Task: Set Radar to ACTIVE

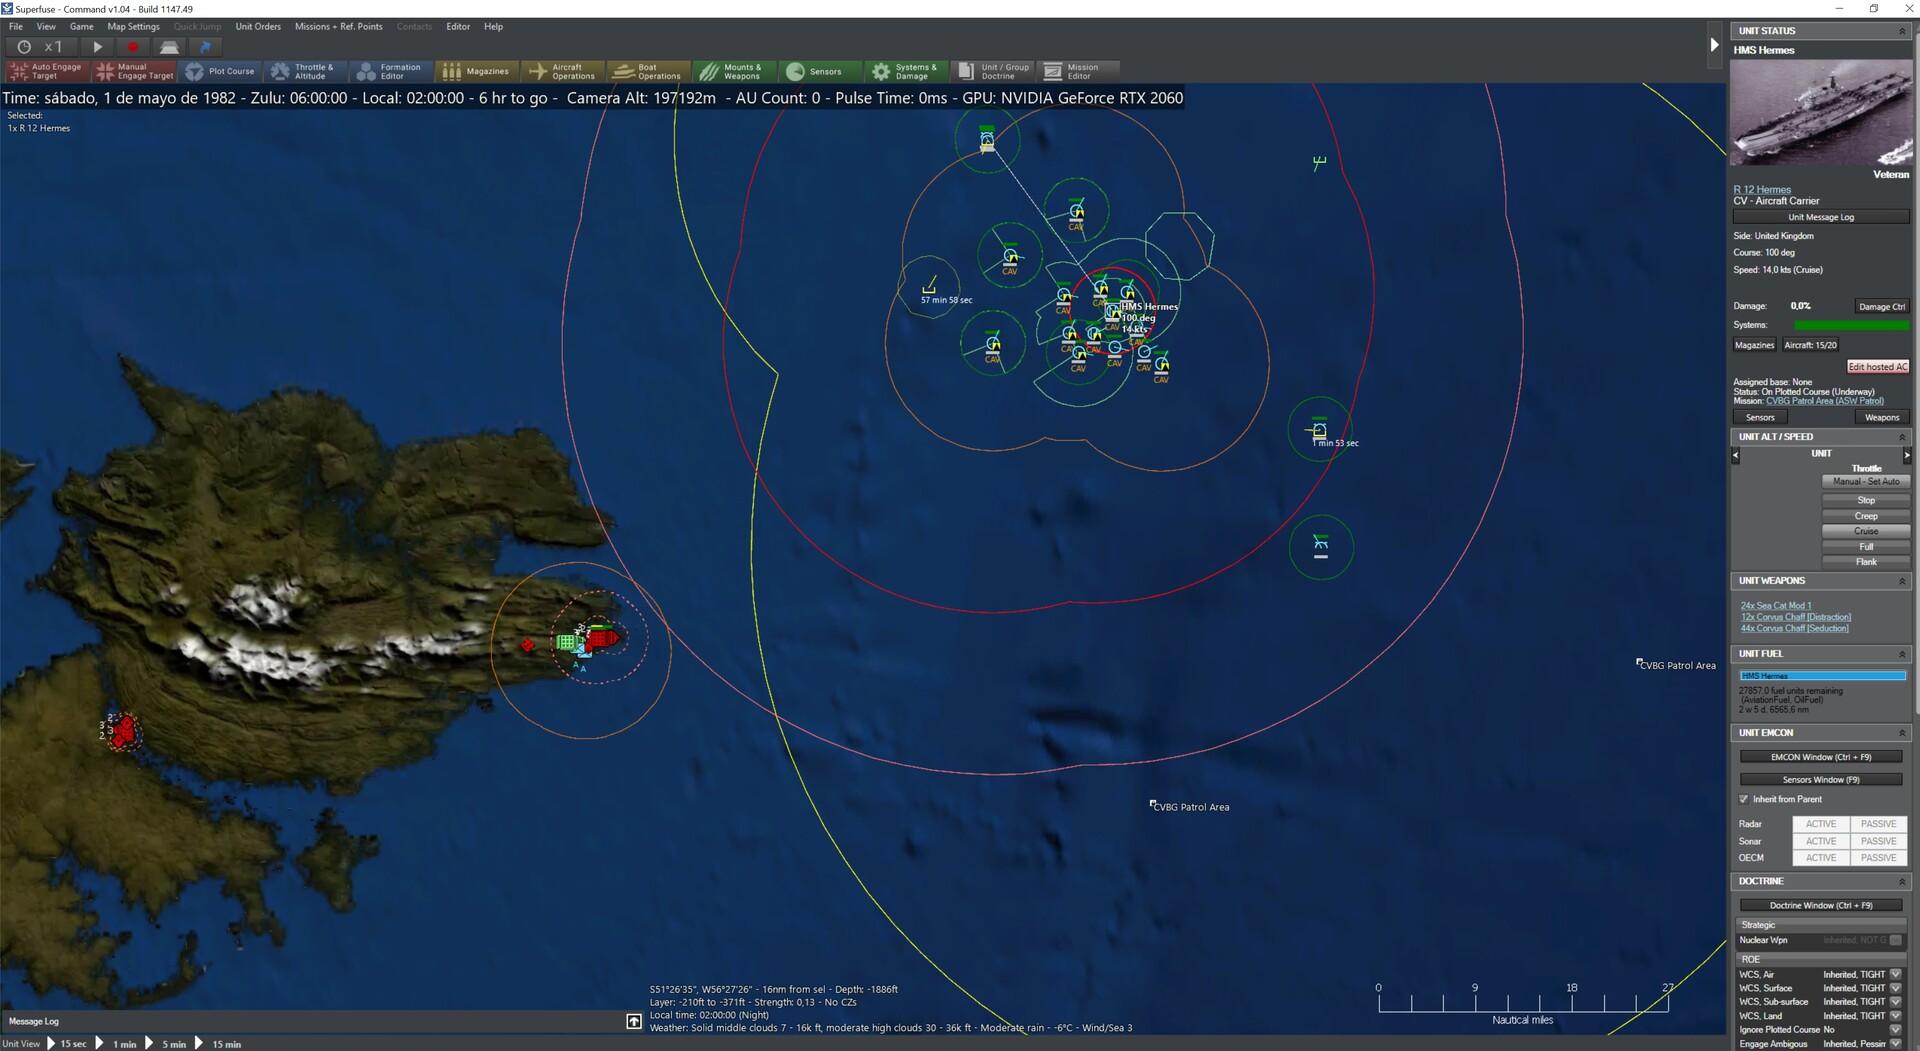Action: 1820,823
